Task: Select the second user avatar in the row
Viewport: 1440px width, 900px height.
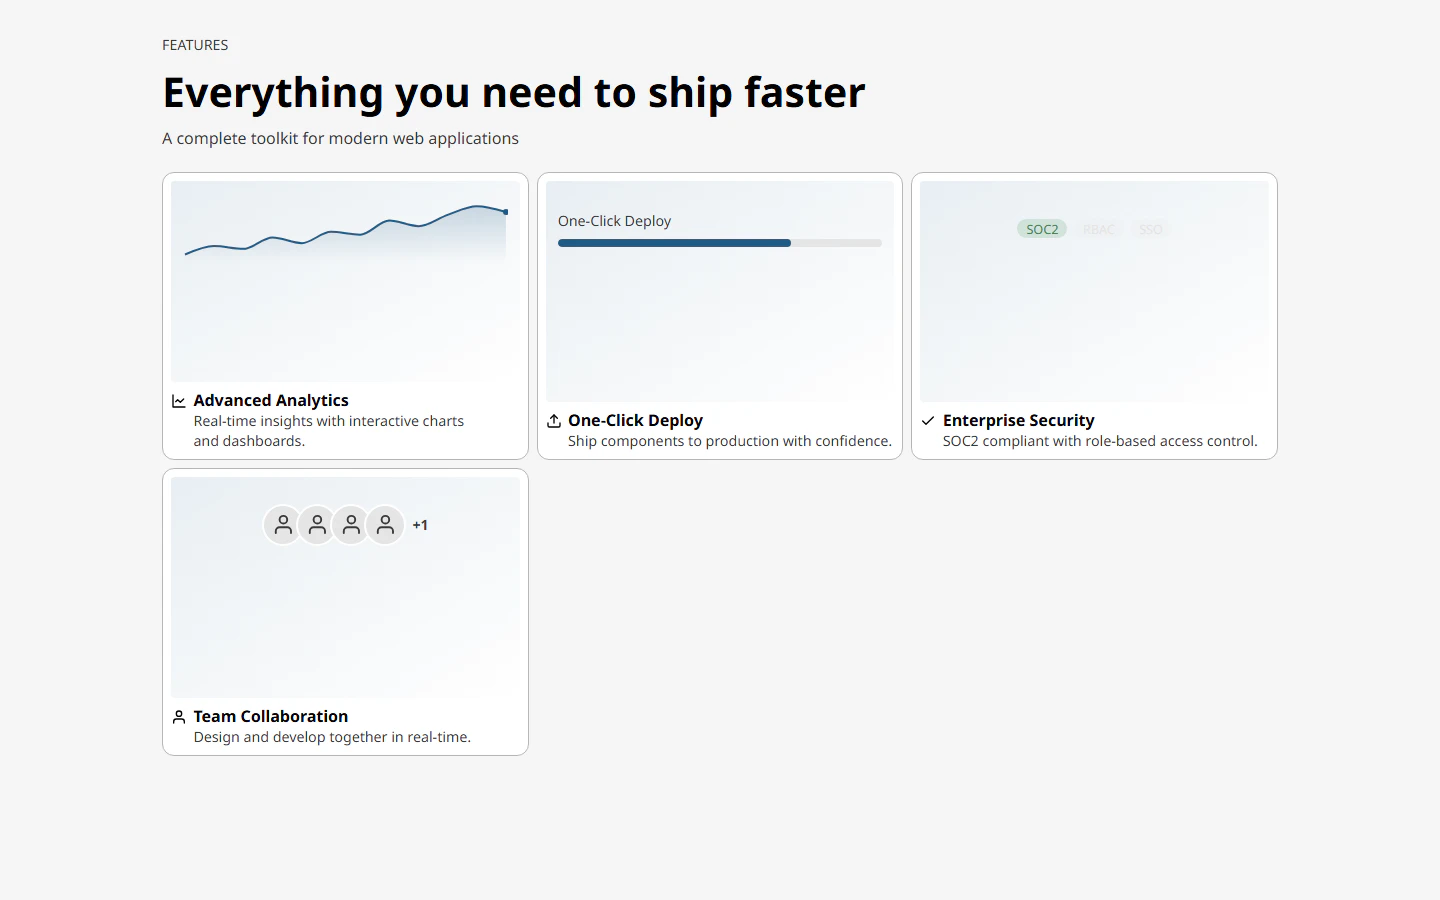Action: tap(317, 525)
